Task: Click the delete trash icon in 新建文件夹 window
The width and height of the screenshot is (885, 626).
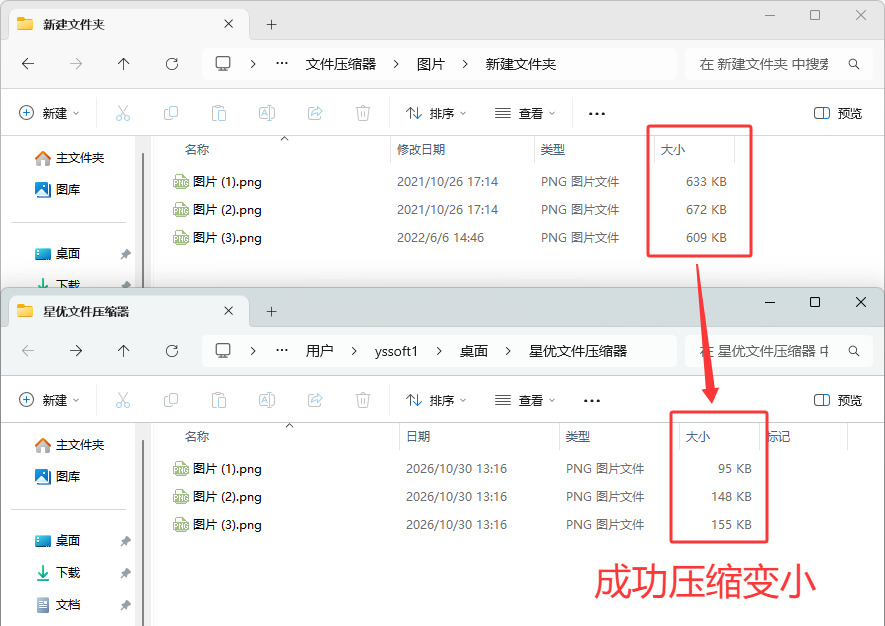Action: point(363,113)
